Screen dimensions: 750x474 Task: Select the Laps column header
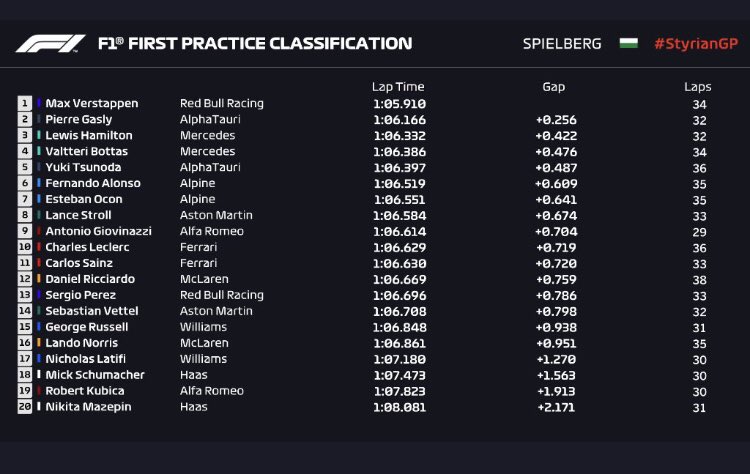pyautogui.click(x=698, y=87)
